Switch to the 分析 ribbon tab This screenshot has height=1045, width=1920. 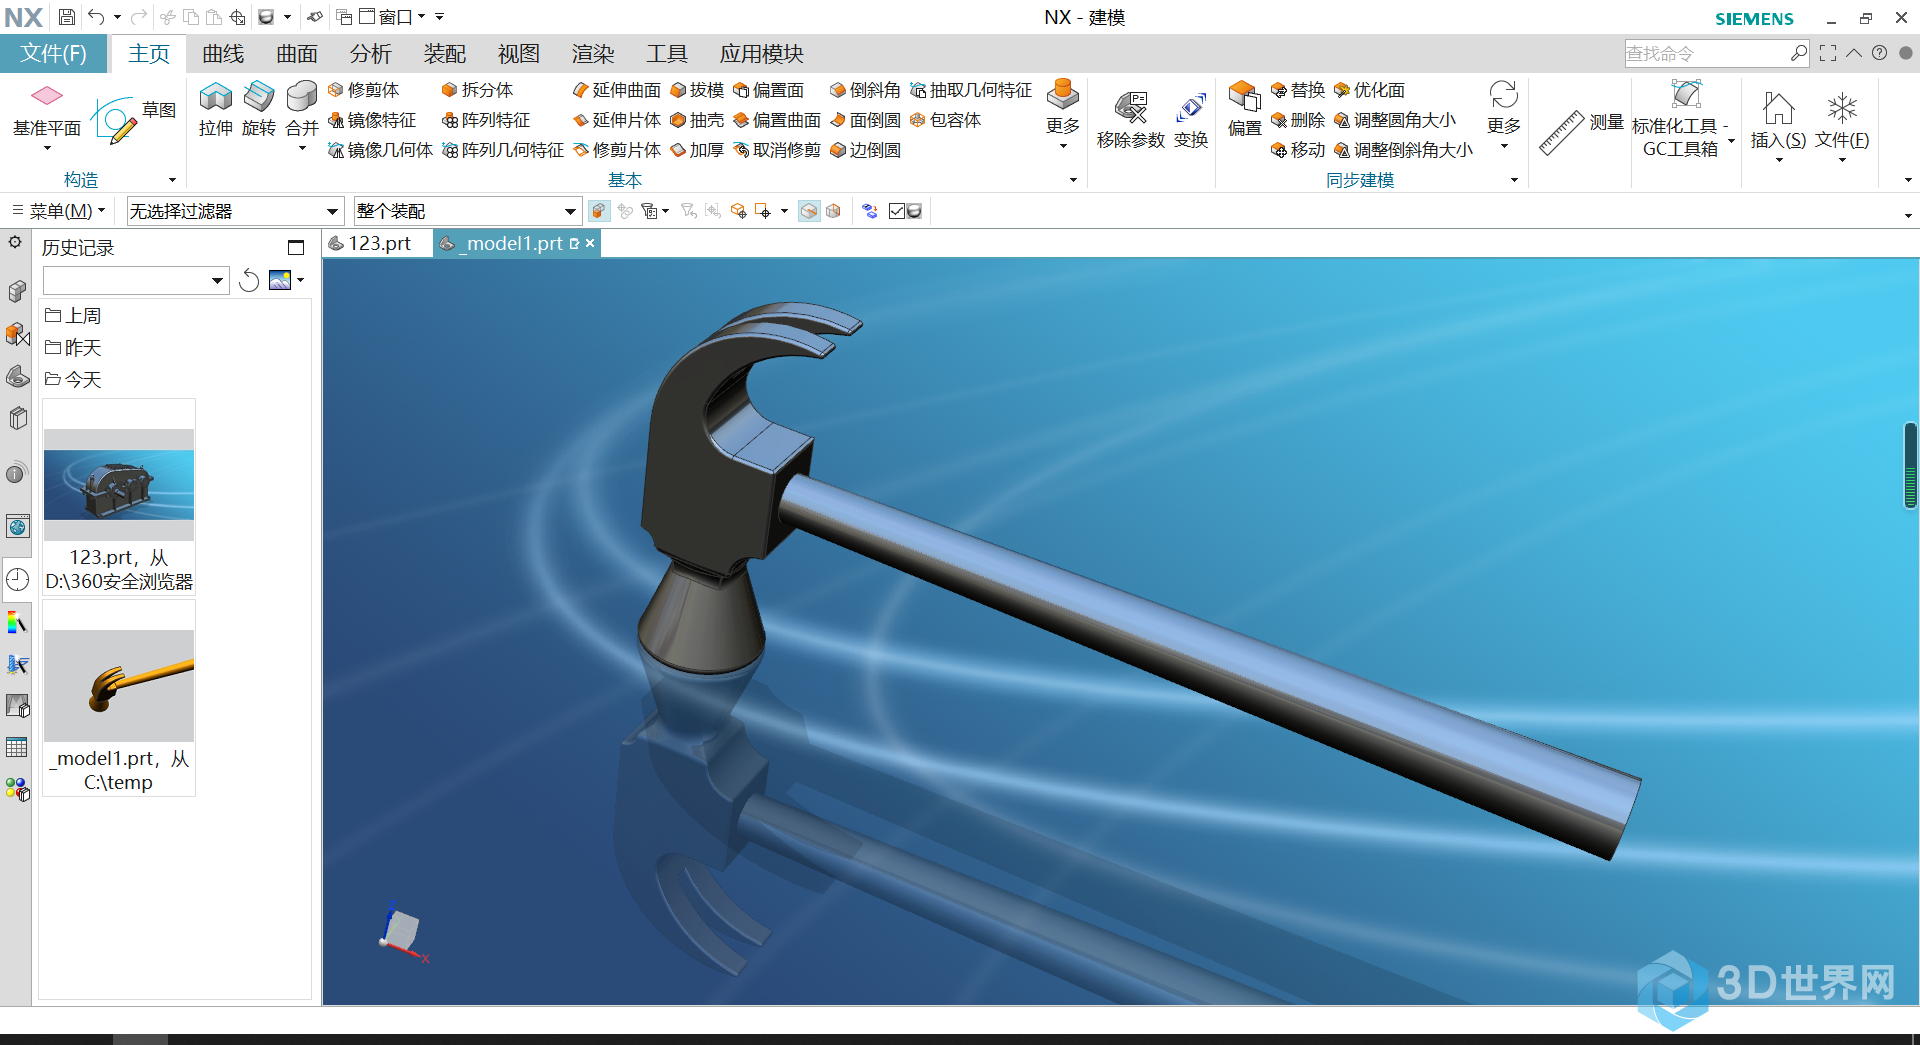pos(371,53)
